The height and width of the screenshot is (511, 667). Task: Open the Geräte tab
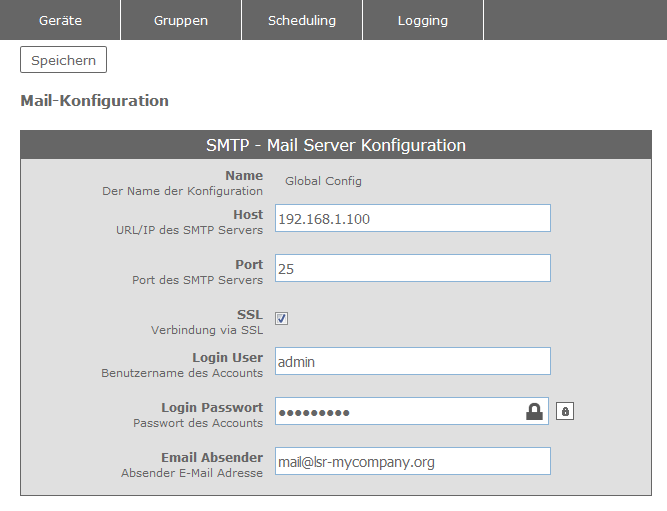60,20
